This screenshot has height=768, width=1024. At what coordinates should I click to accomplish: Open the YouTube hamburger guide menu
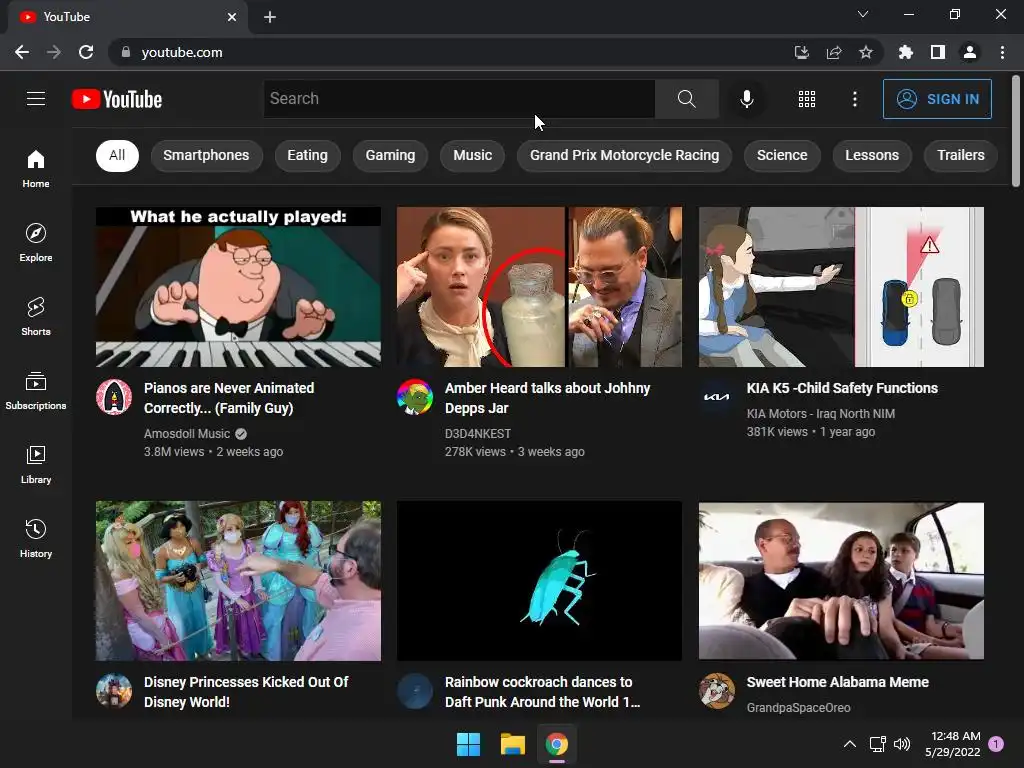coord(36,99)
